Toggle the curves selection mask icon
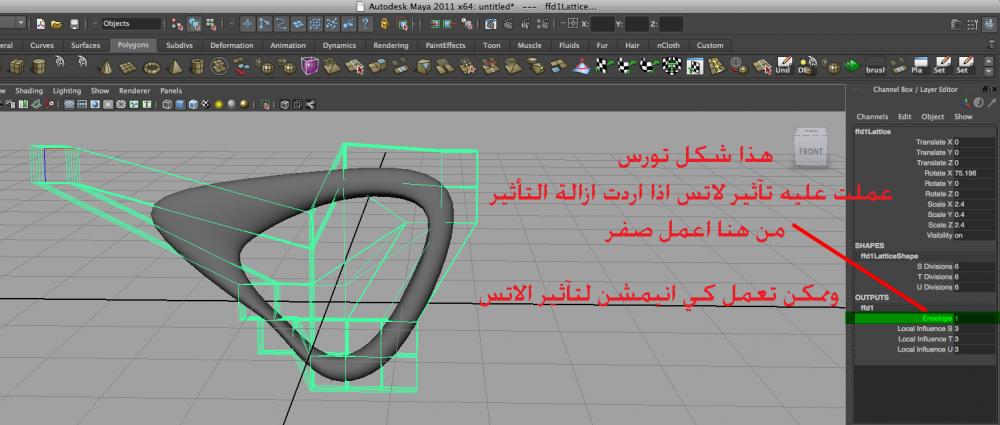 281,24
